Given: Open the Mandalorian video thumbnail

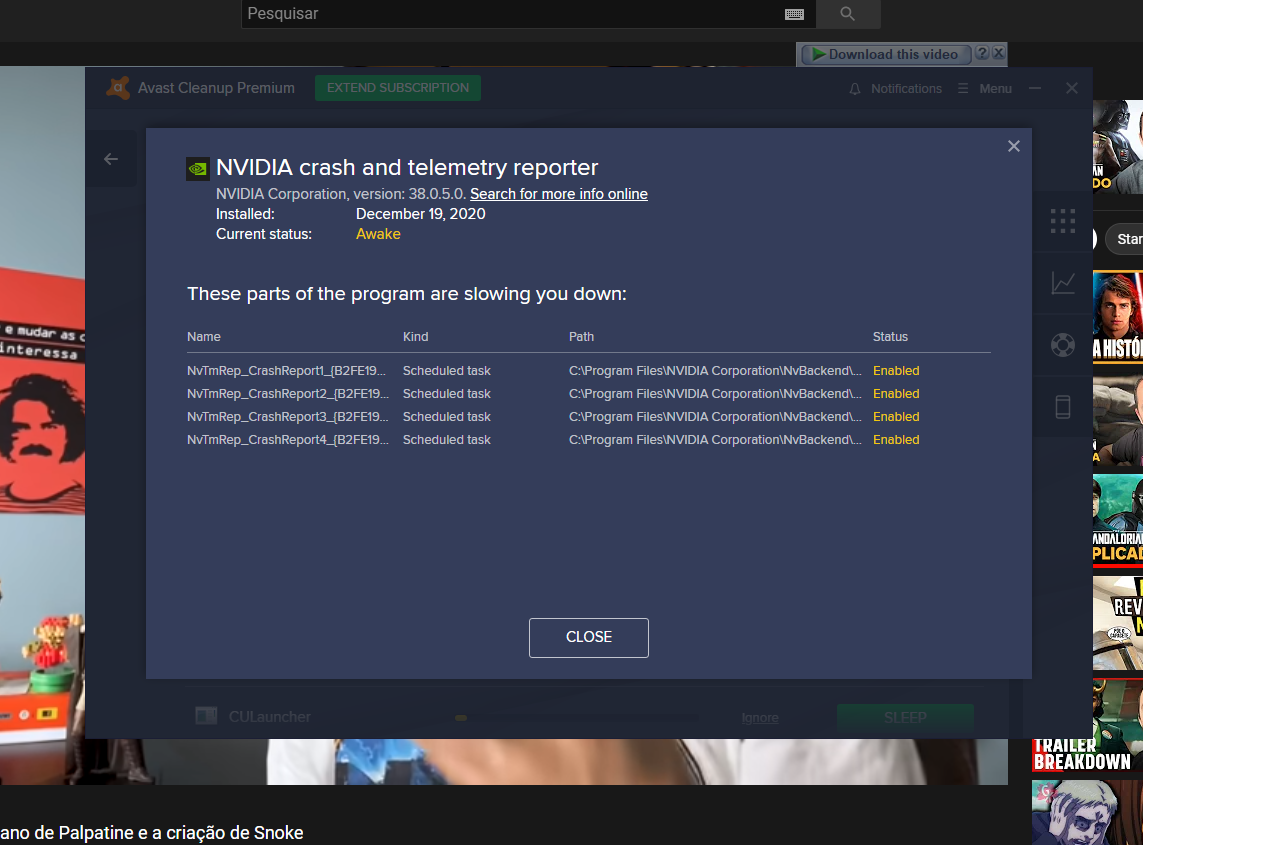Looking at the screenshot, I should [x=1118, y=520].
